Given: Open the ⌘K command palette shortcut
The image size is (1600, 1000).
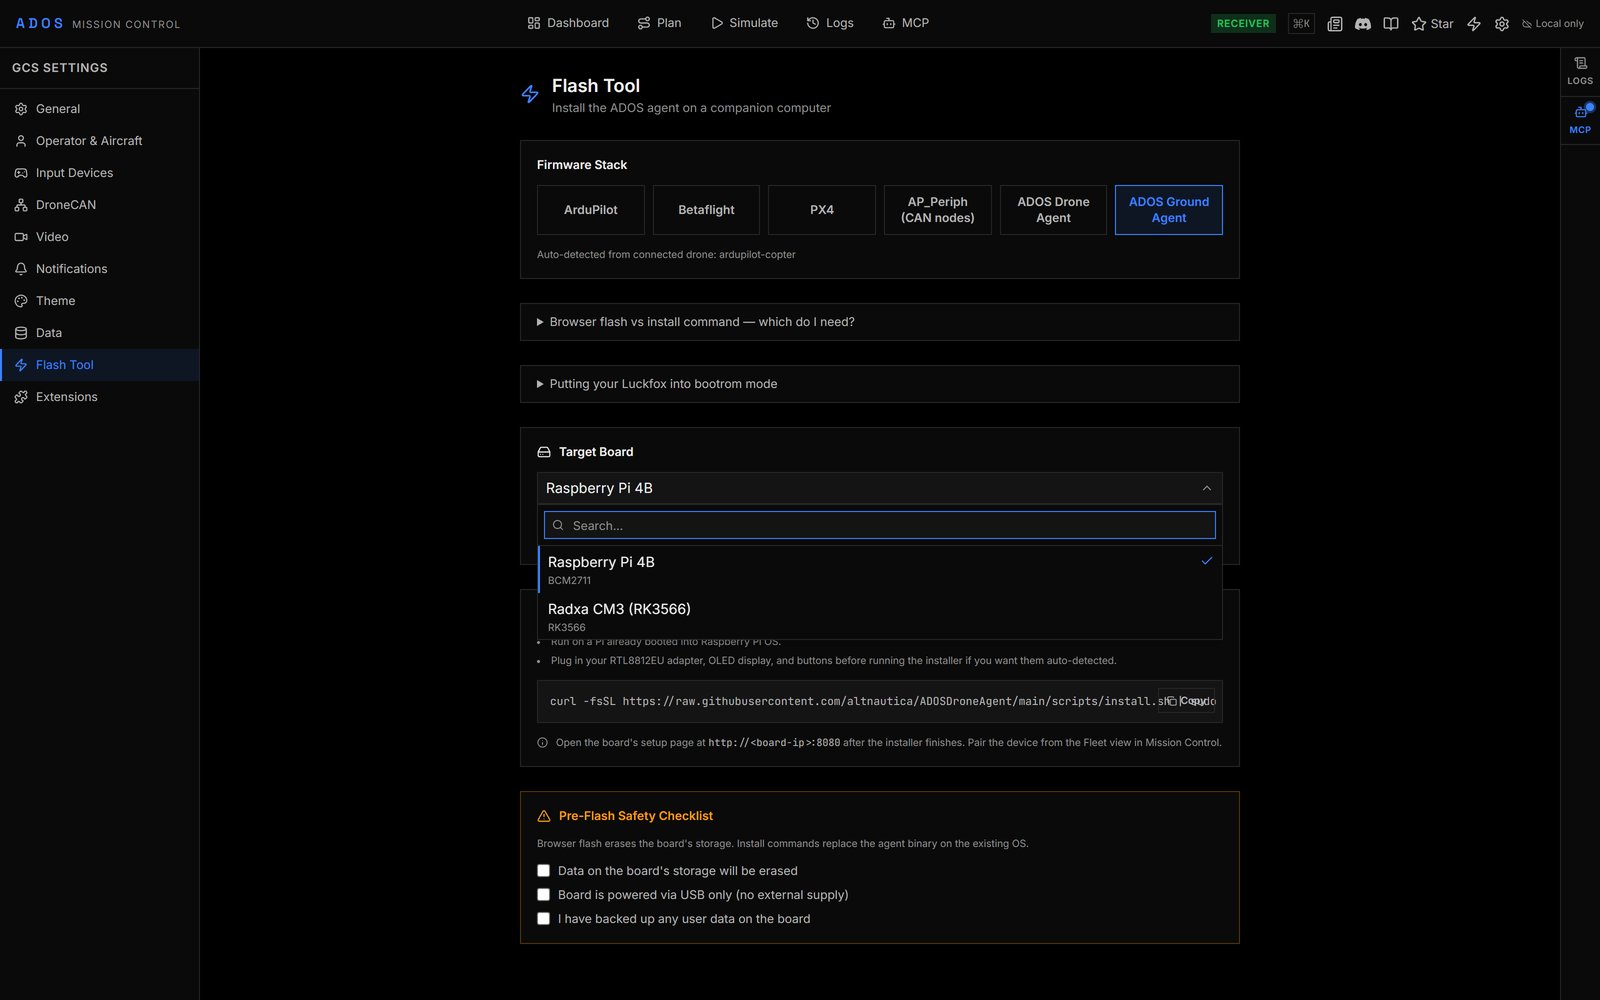Looking at the screenshot, I should click(x=1301, y=24).
